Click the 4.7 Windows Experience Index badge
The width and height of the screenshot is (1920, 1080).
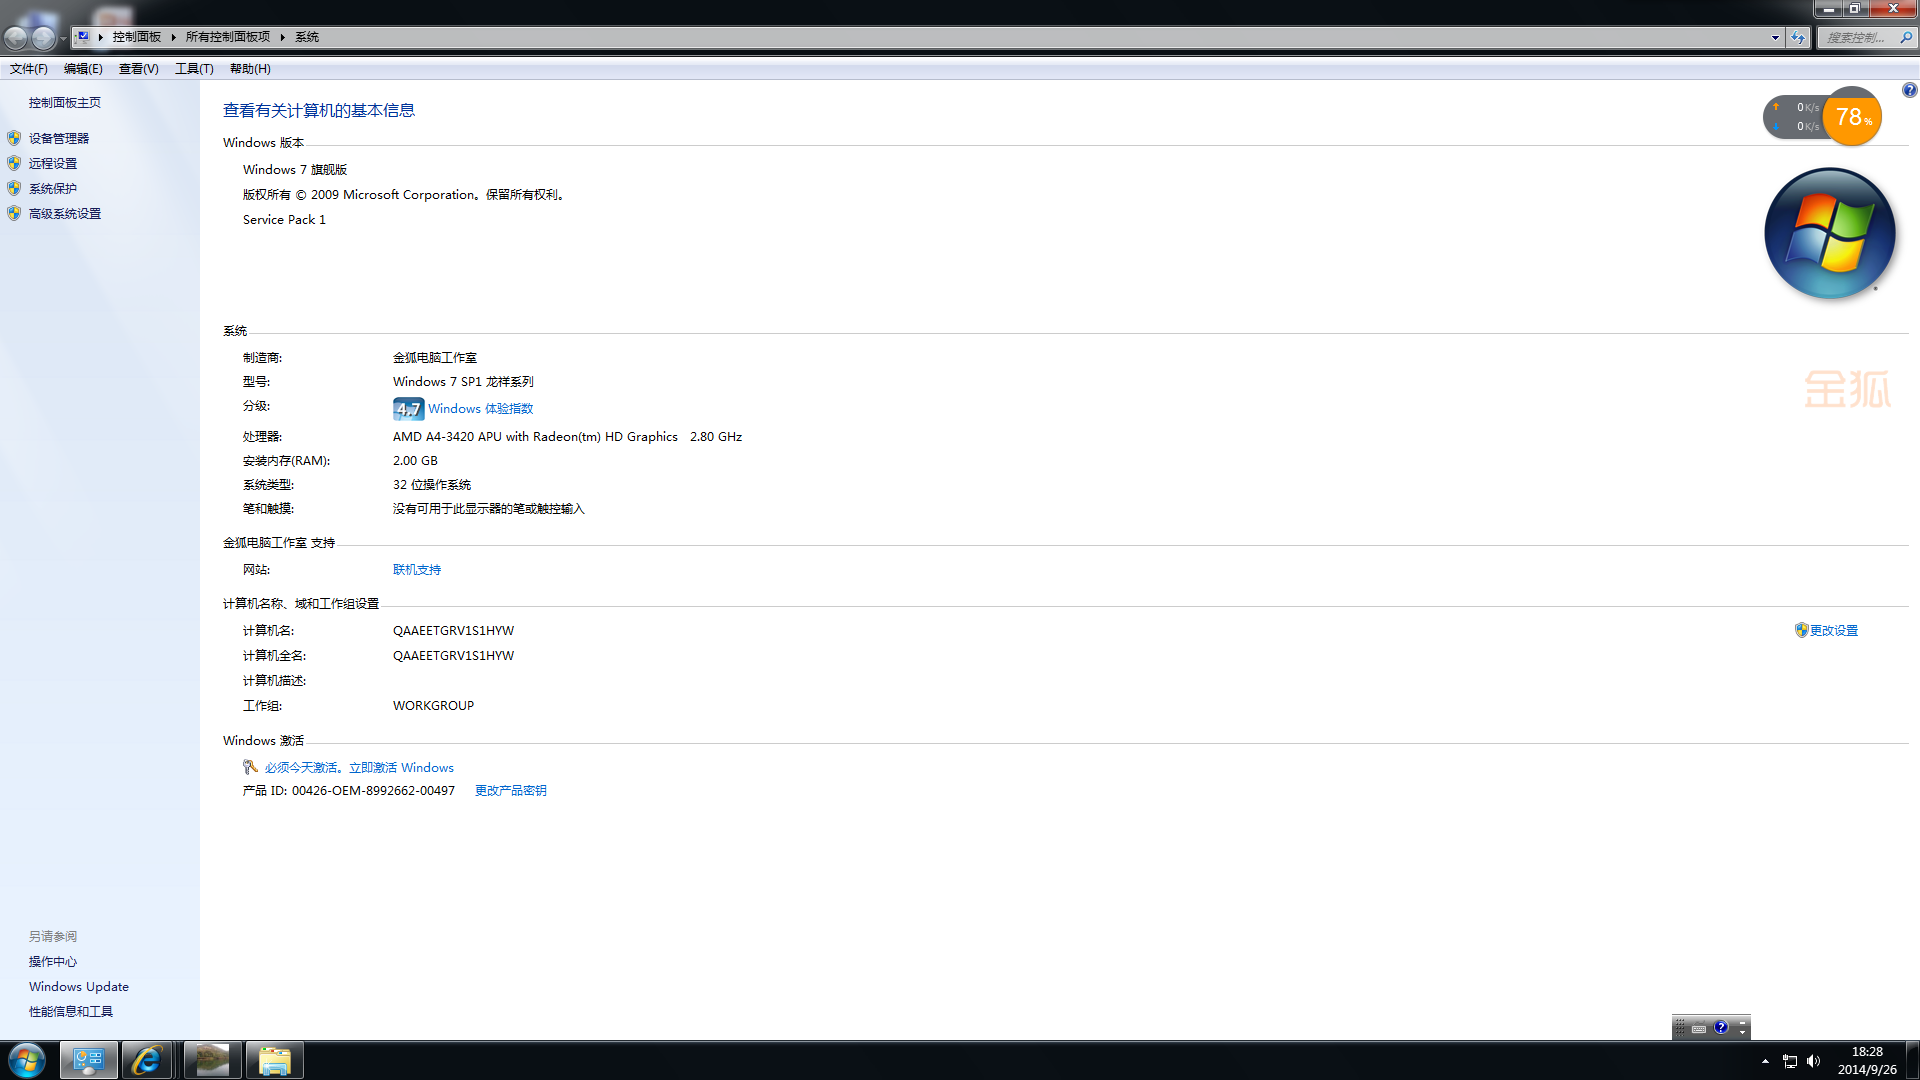click(408, 408)
